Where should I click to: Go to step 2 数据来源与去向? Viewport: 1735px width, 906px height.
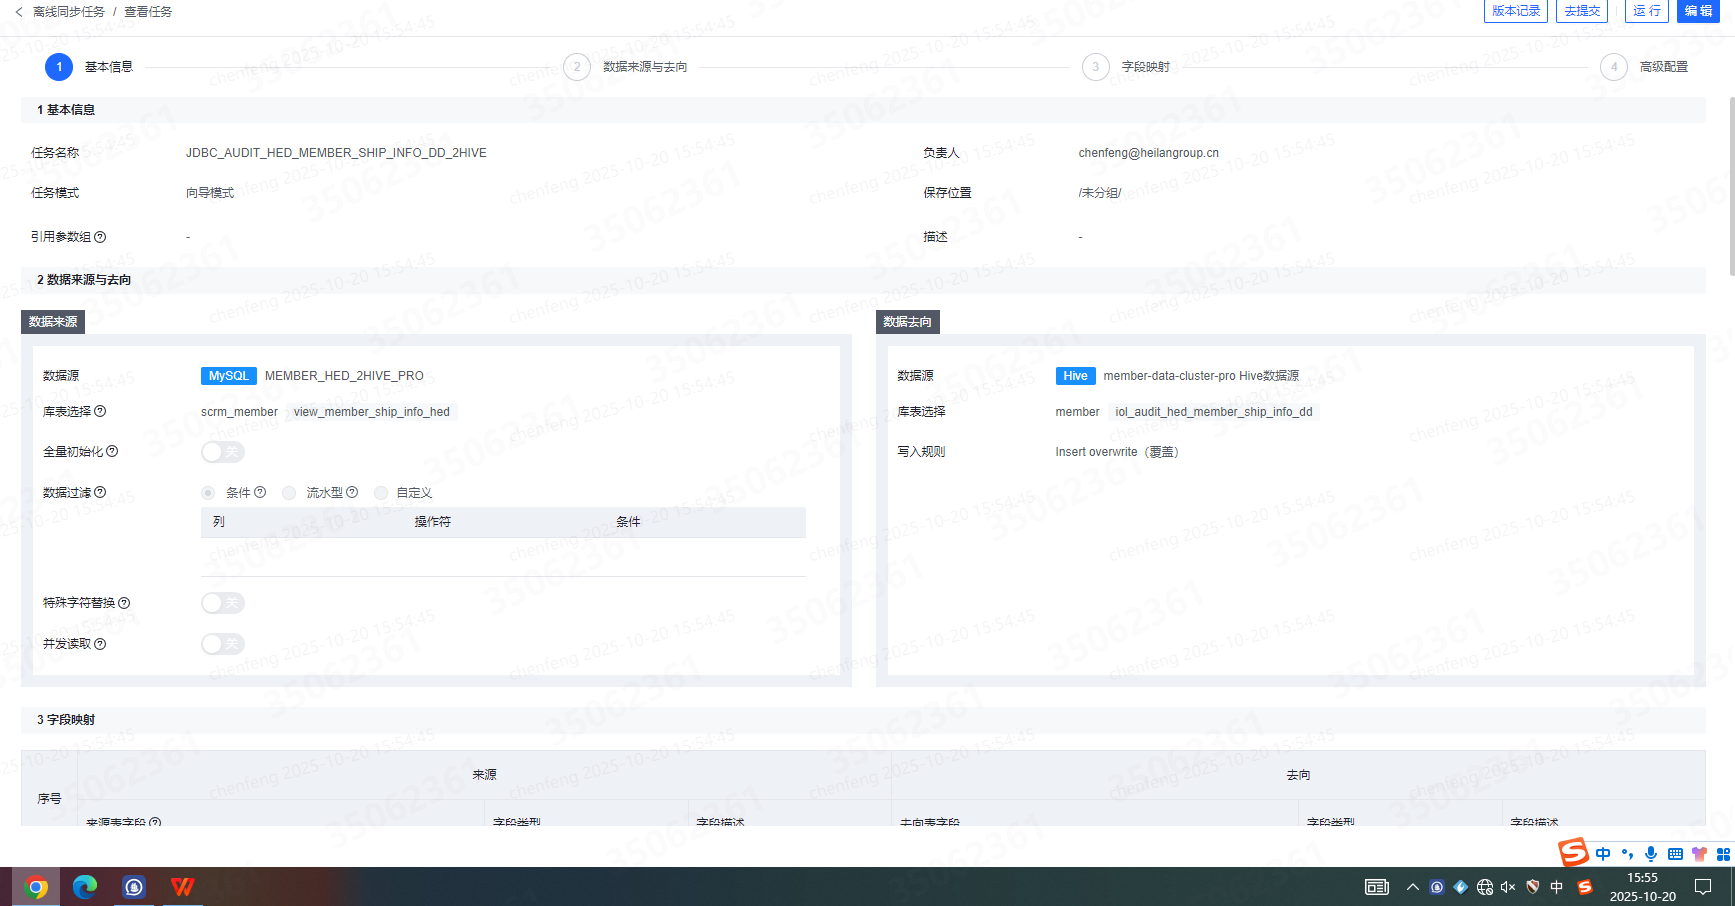click(577, 67)
